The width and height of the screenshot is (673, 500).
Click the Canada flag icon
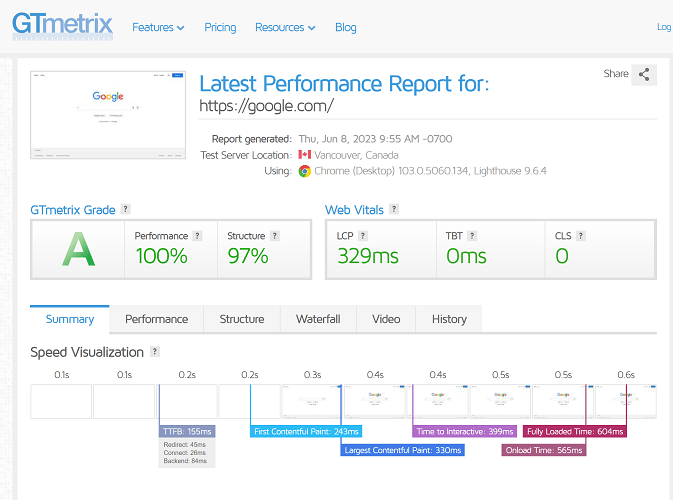coord(305,155)
